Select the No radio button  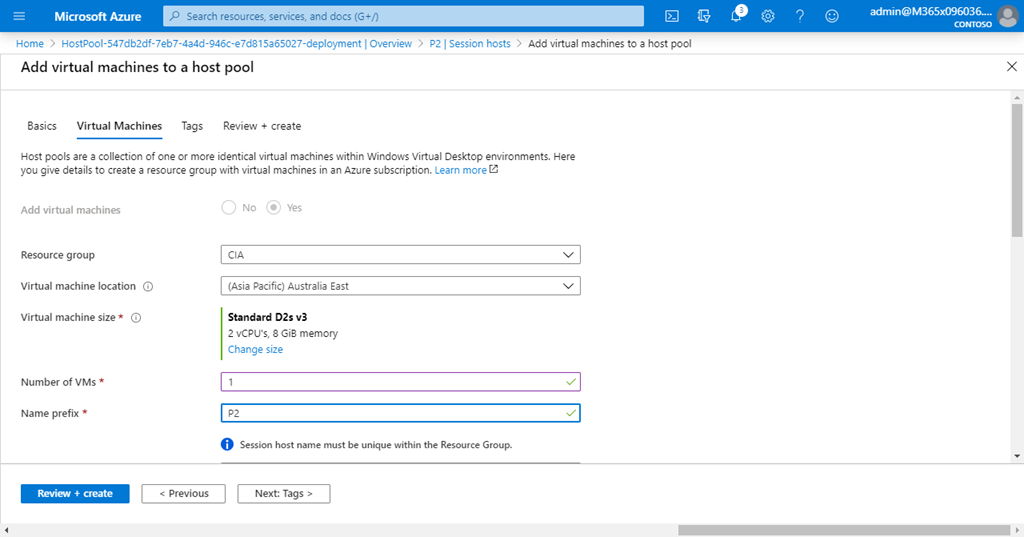pos(229,208)
